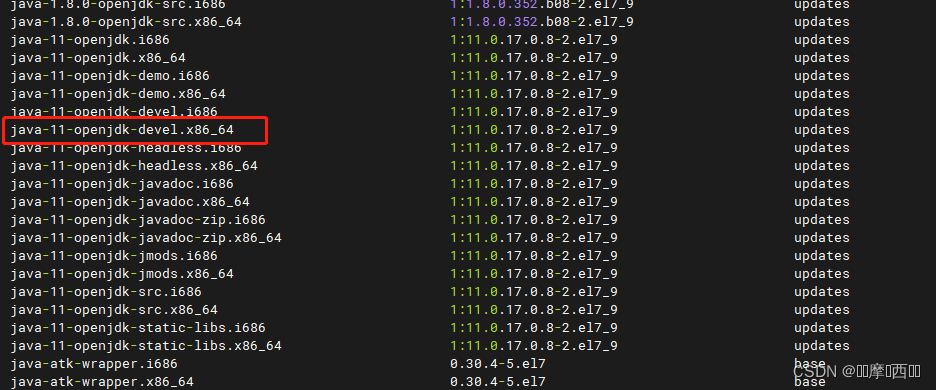This screenshot has height=390, width=936.
Task: Click the version of java-11-openjdk.i686
Action: (x=534, y=40)
